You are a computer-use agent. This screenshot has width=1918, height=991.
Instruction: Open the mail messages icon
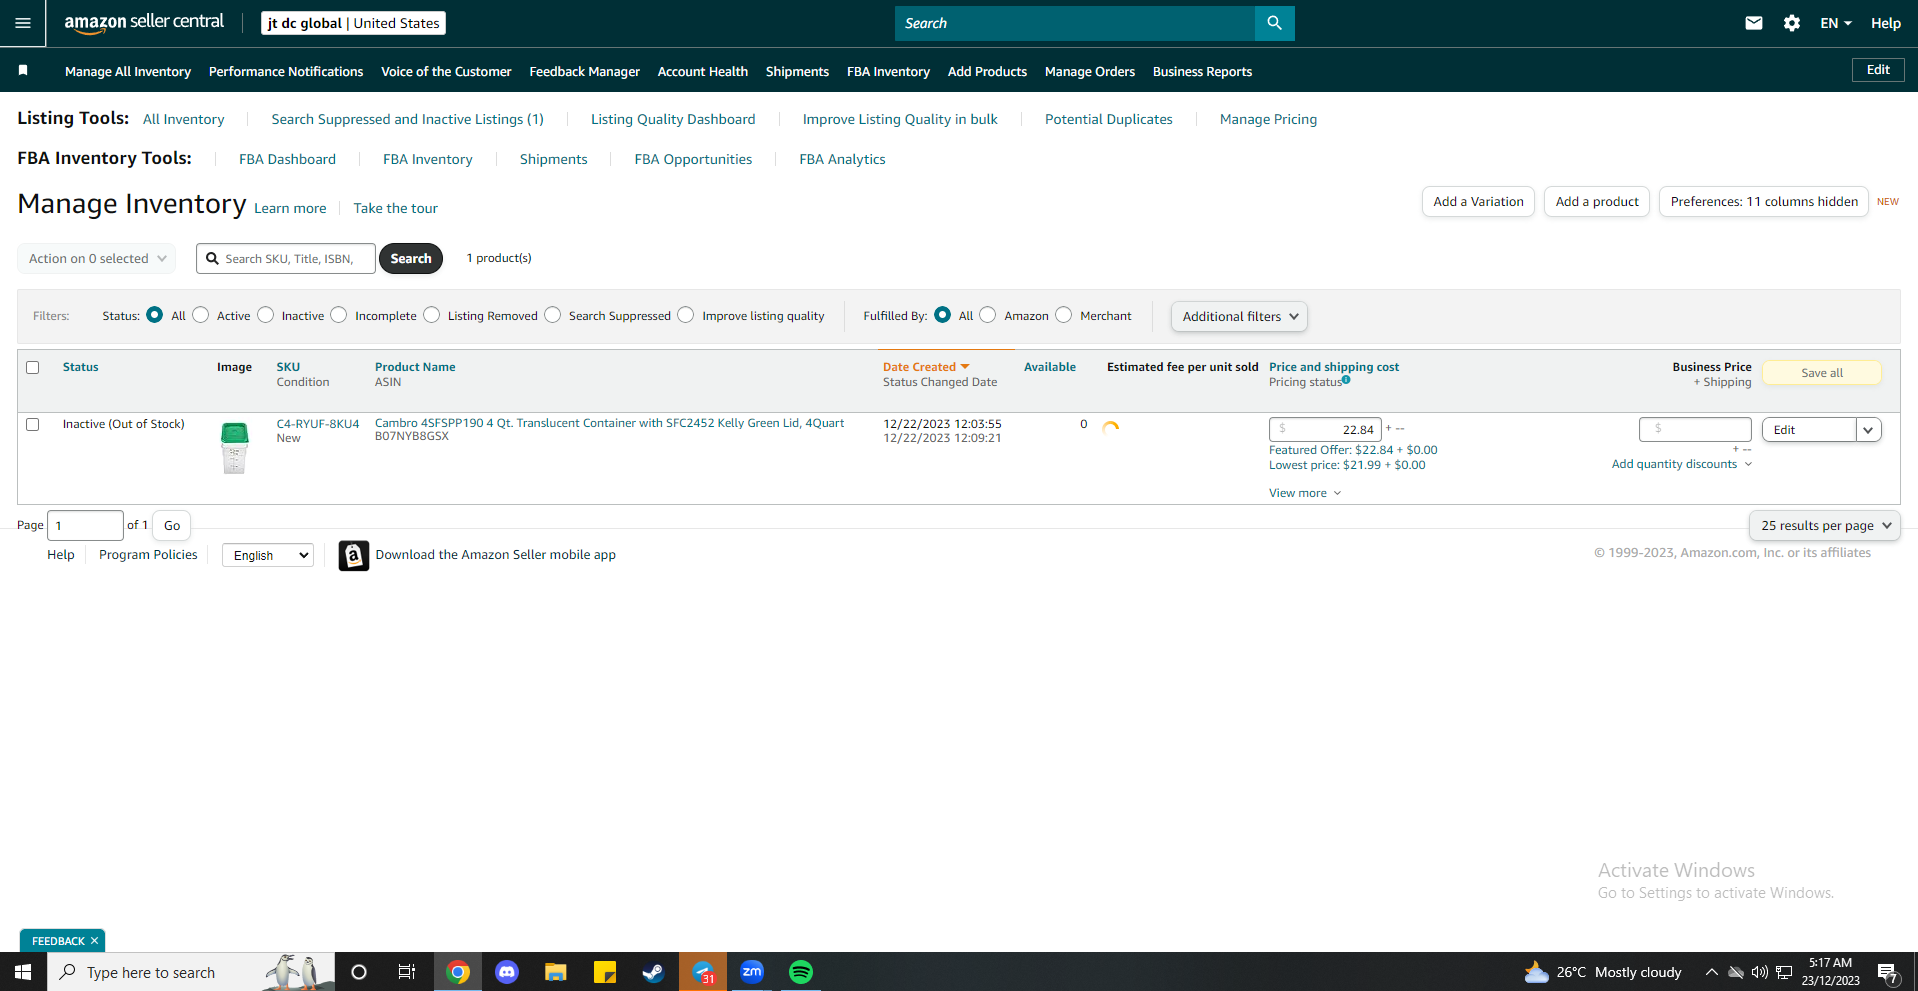click(x=1754, y=23)
